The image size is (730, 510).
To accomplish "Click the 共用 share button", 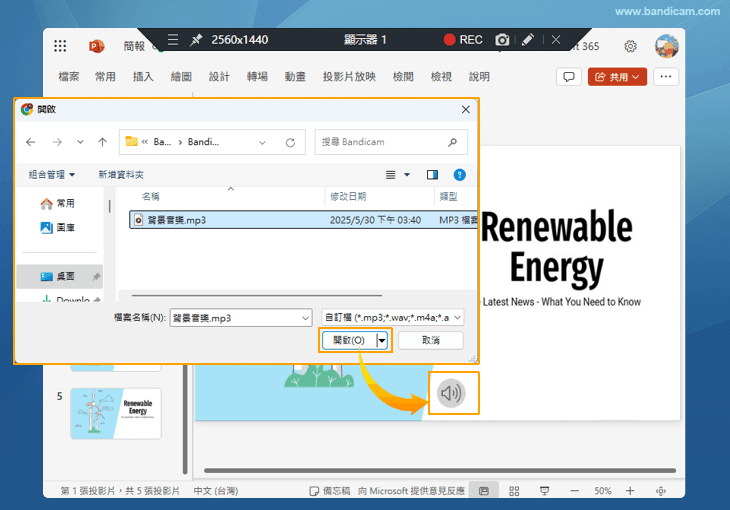I will coord(617,77).
